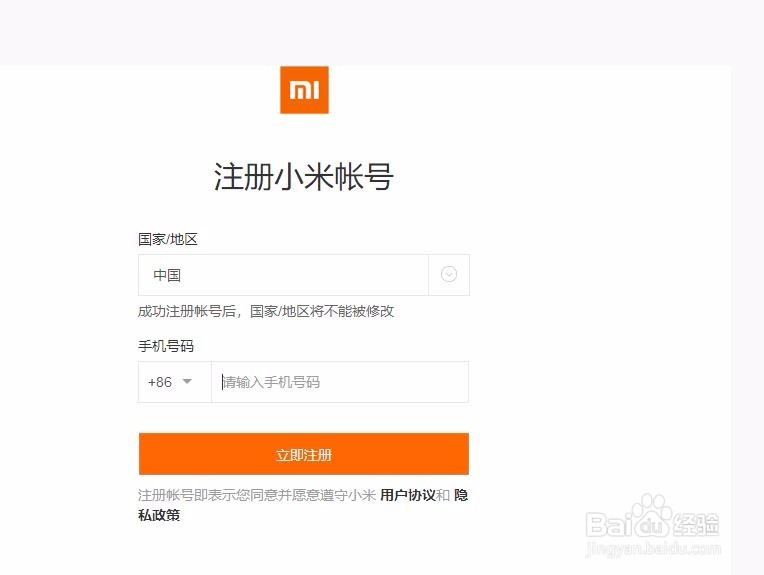This screenshot has width=764, height=575.
Task: Focus the 请输入手机号码 phone field
Action: [x=340, y=382]
